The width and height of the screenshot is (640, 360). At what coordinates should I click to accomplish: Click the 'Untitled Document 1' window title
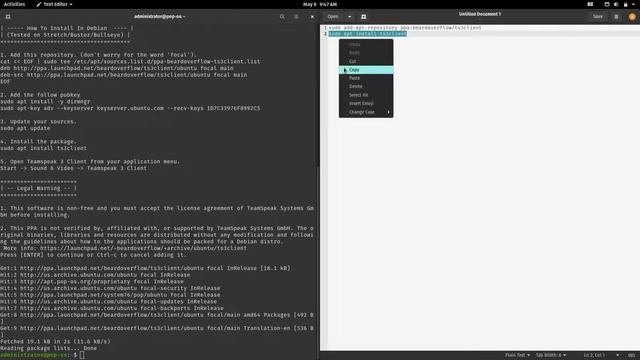[480, 14]
